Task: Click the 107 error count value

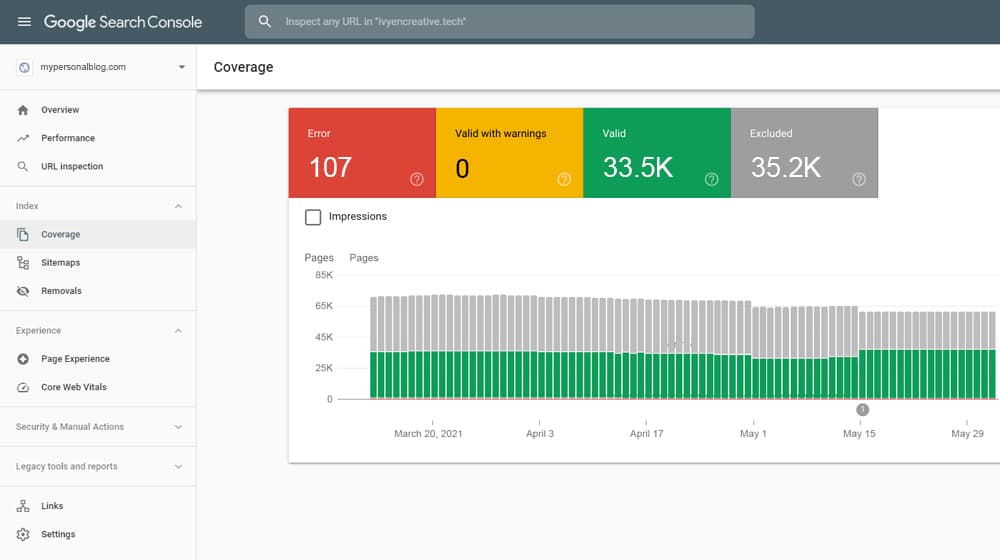Action: click(x=330, y=168)
